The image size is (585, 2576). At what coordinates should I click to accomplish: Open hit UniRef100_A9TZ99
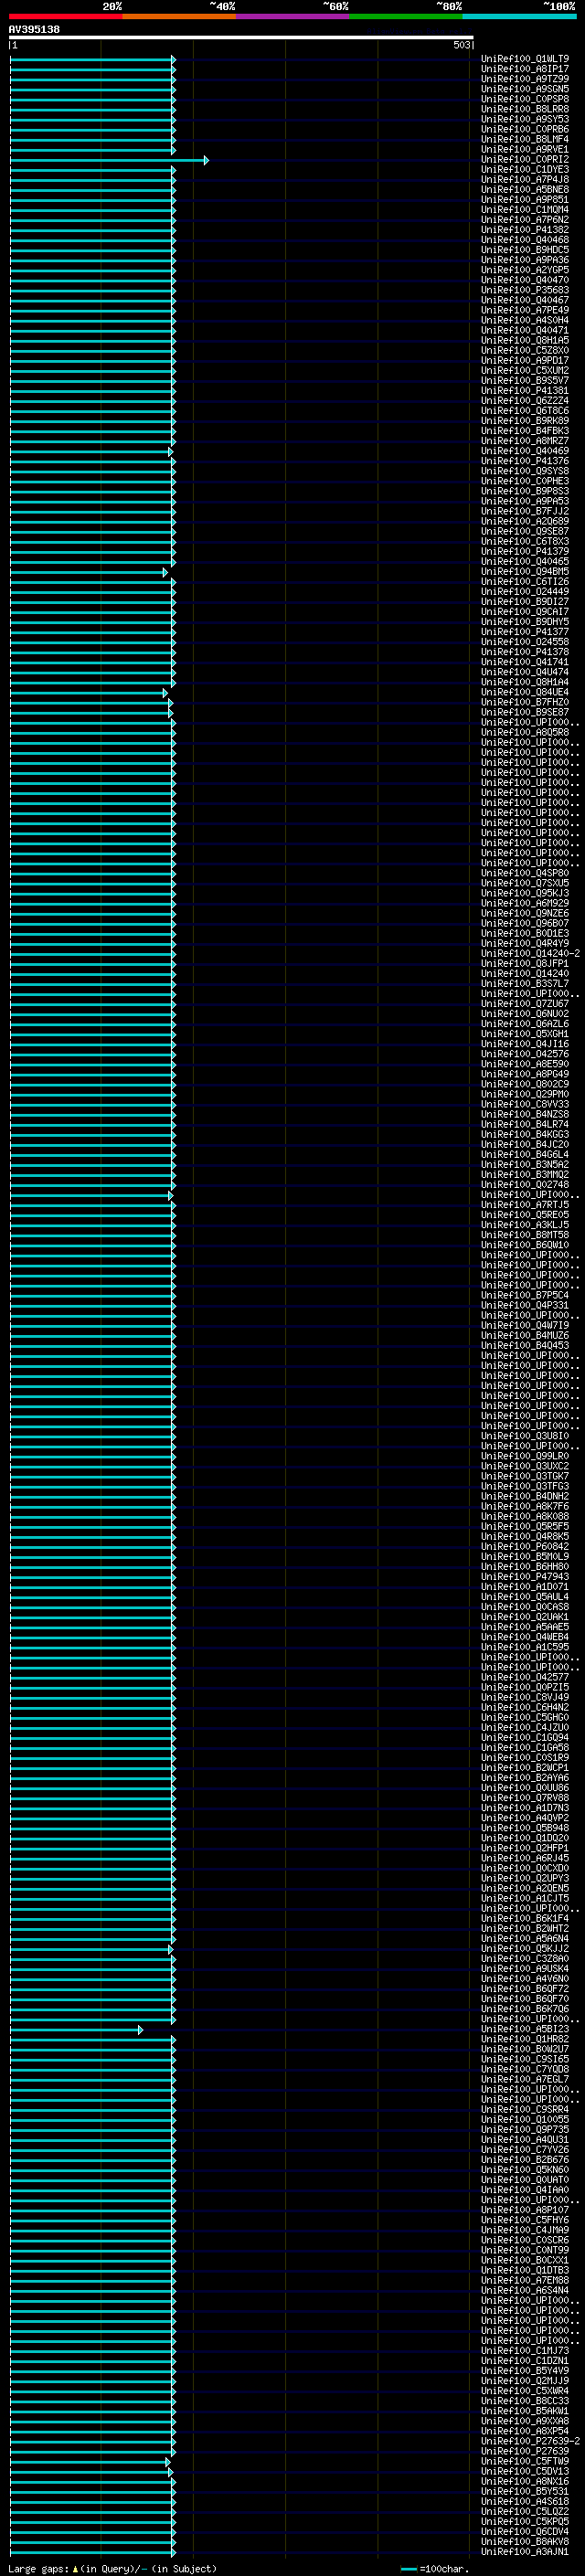pyautogui.click(x=525, y=79)
